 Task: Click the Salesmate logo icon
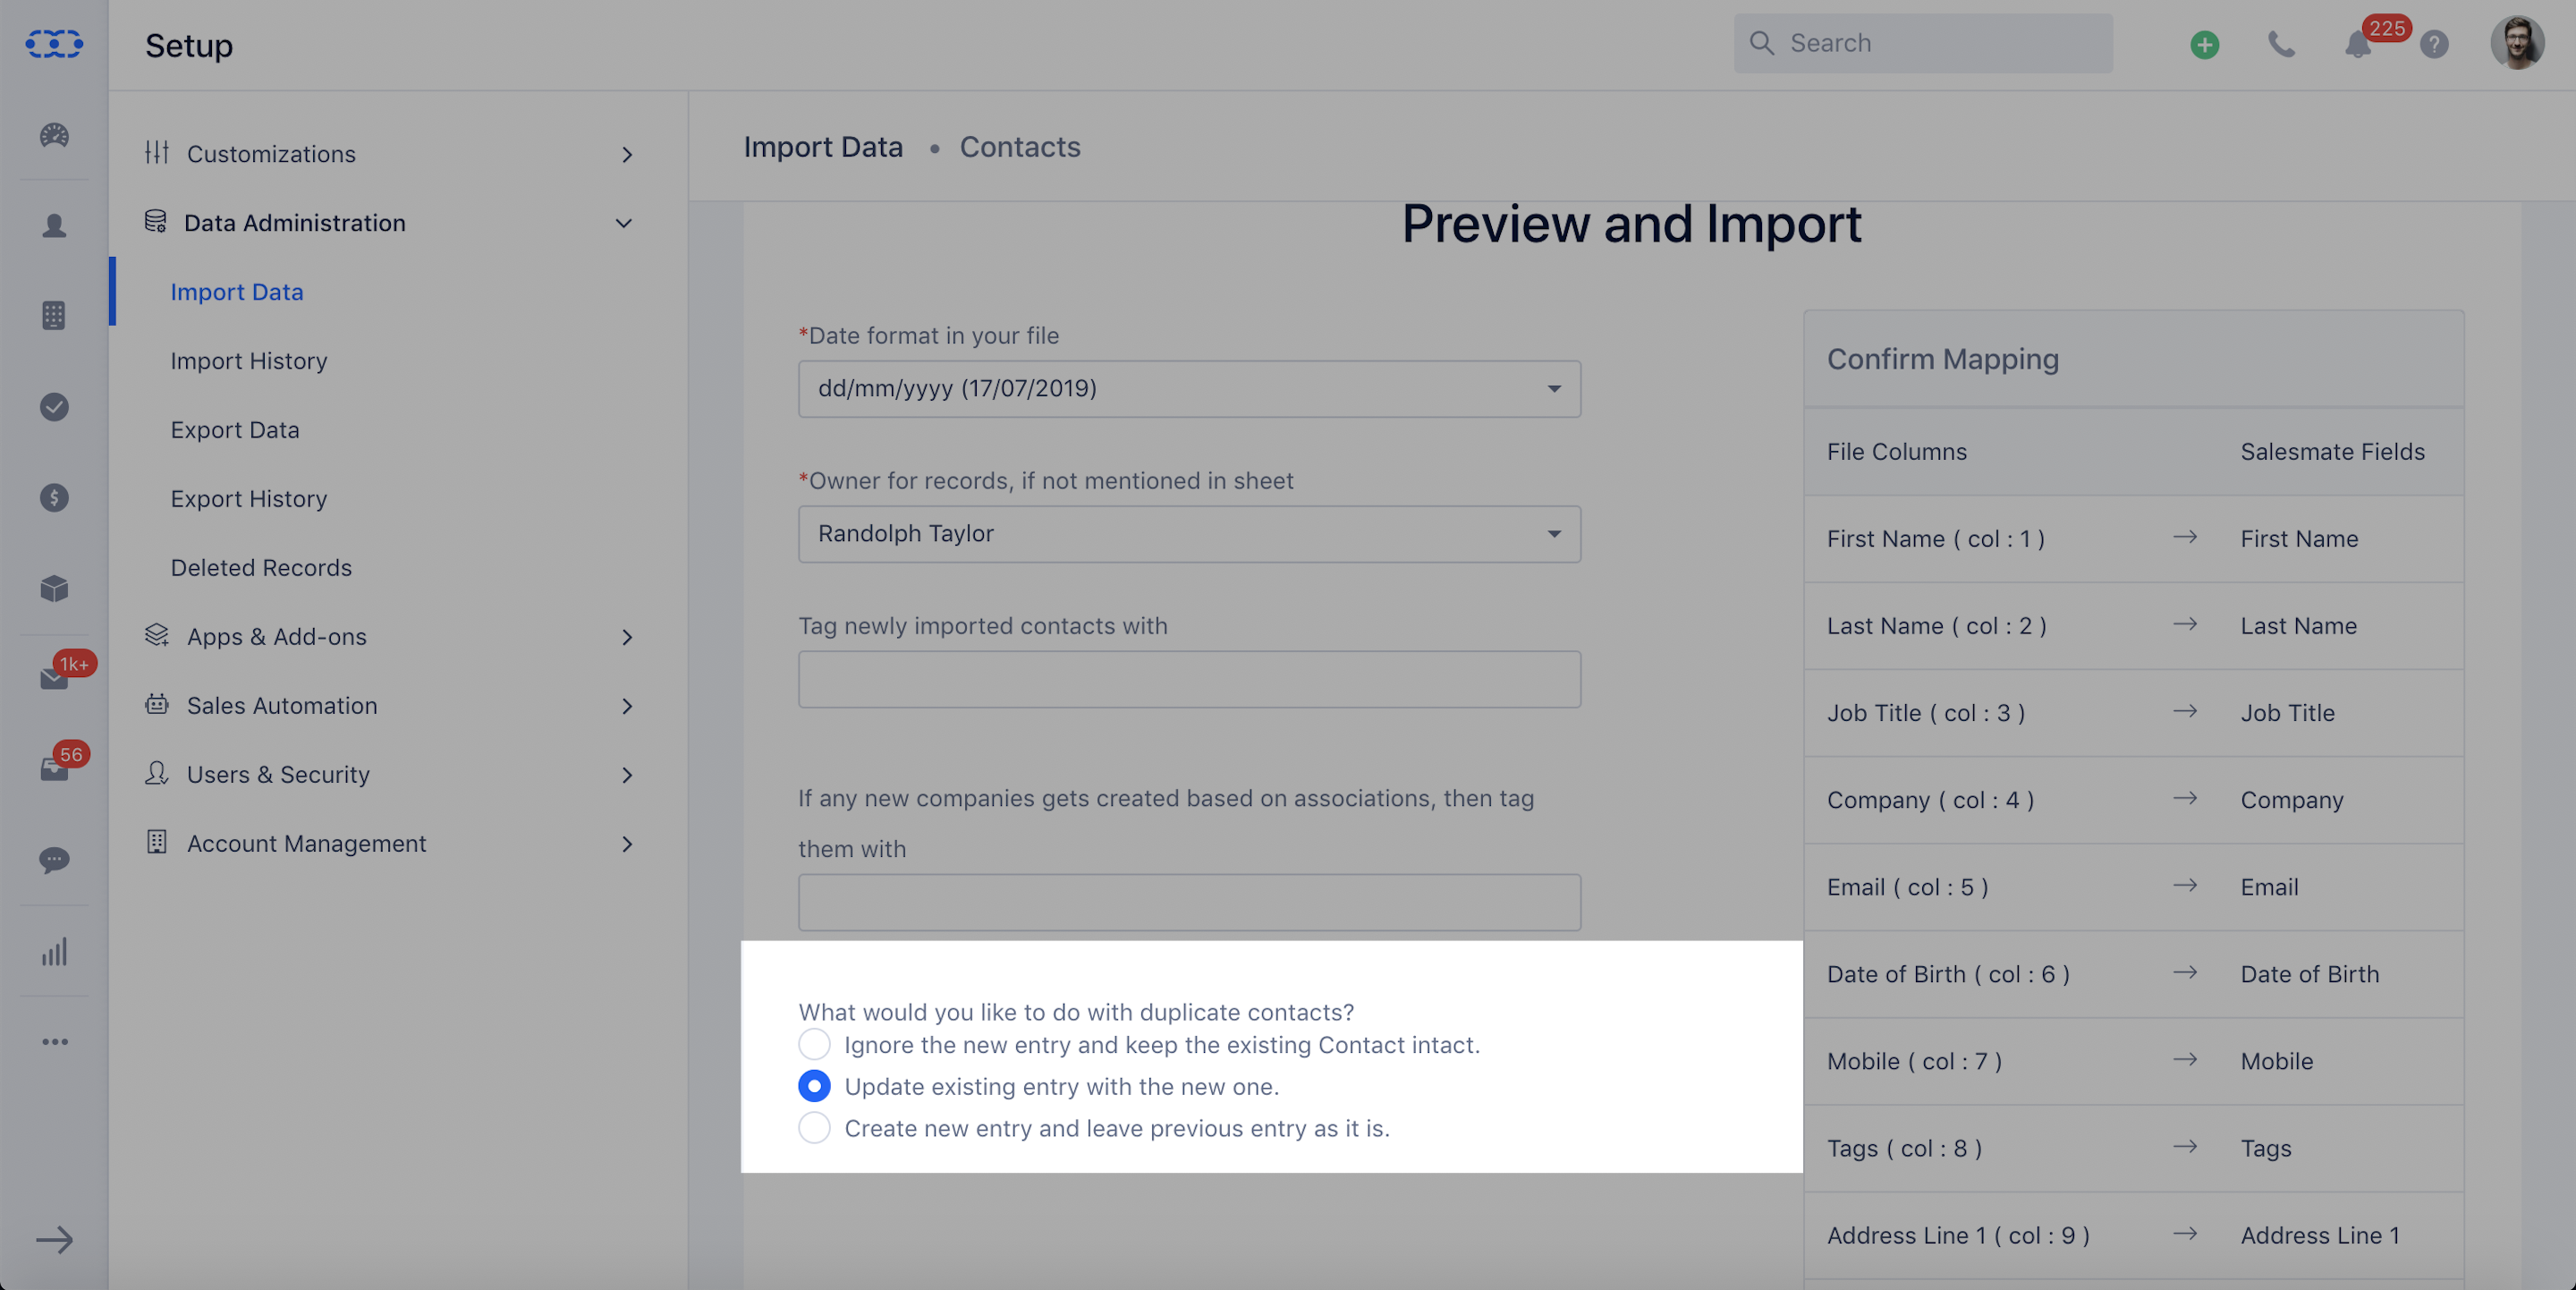point(54,44)
